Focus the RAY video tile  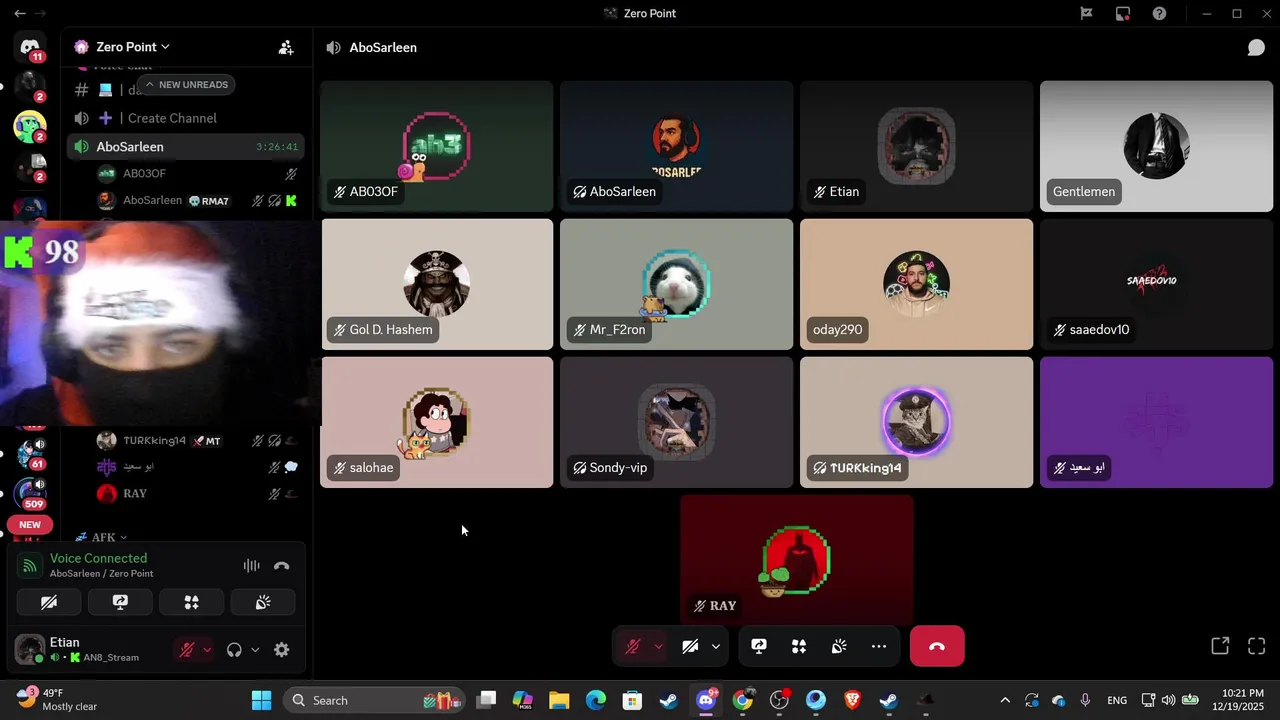[797, 560]
